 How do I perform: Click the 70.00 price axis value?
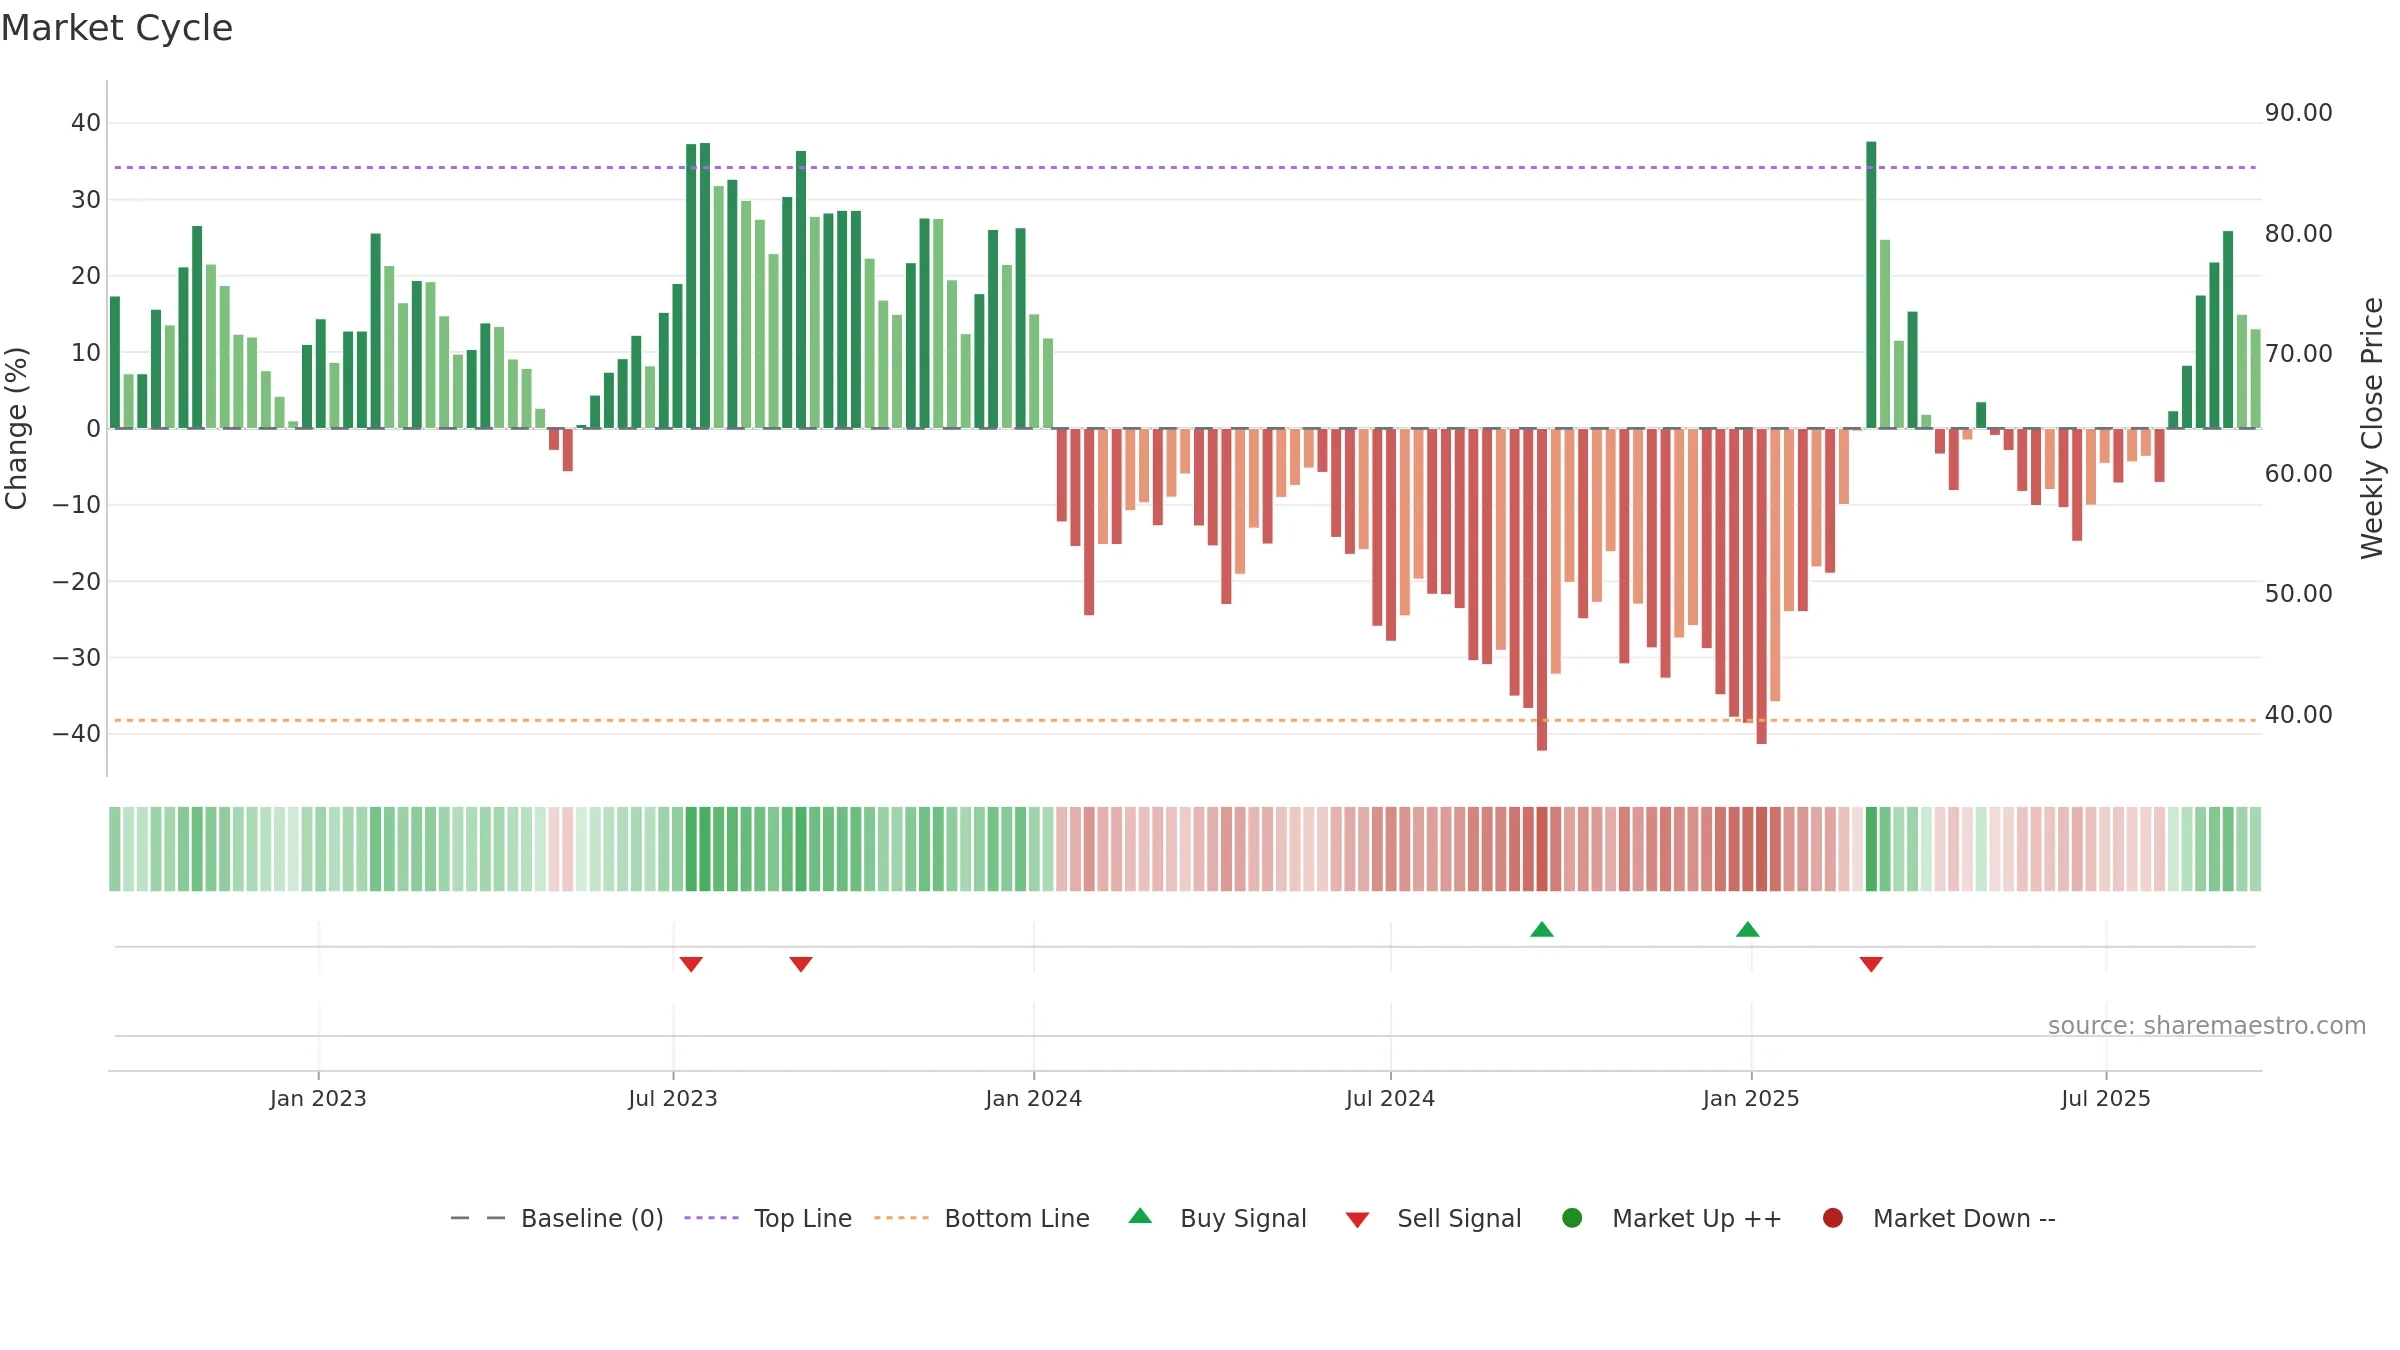pos(2298,354)
